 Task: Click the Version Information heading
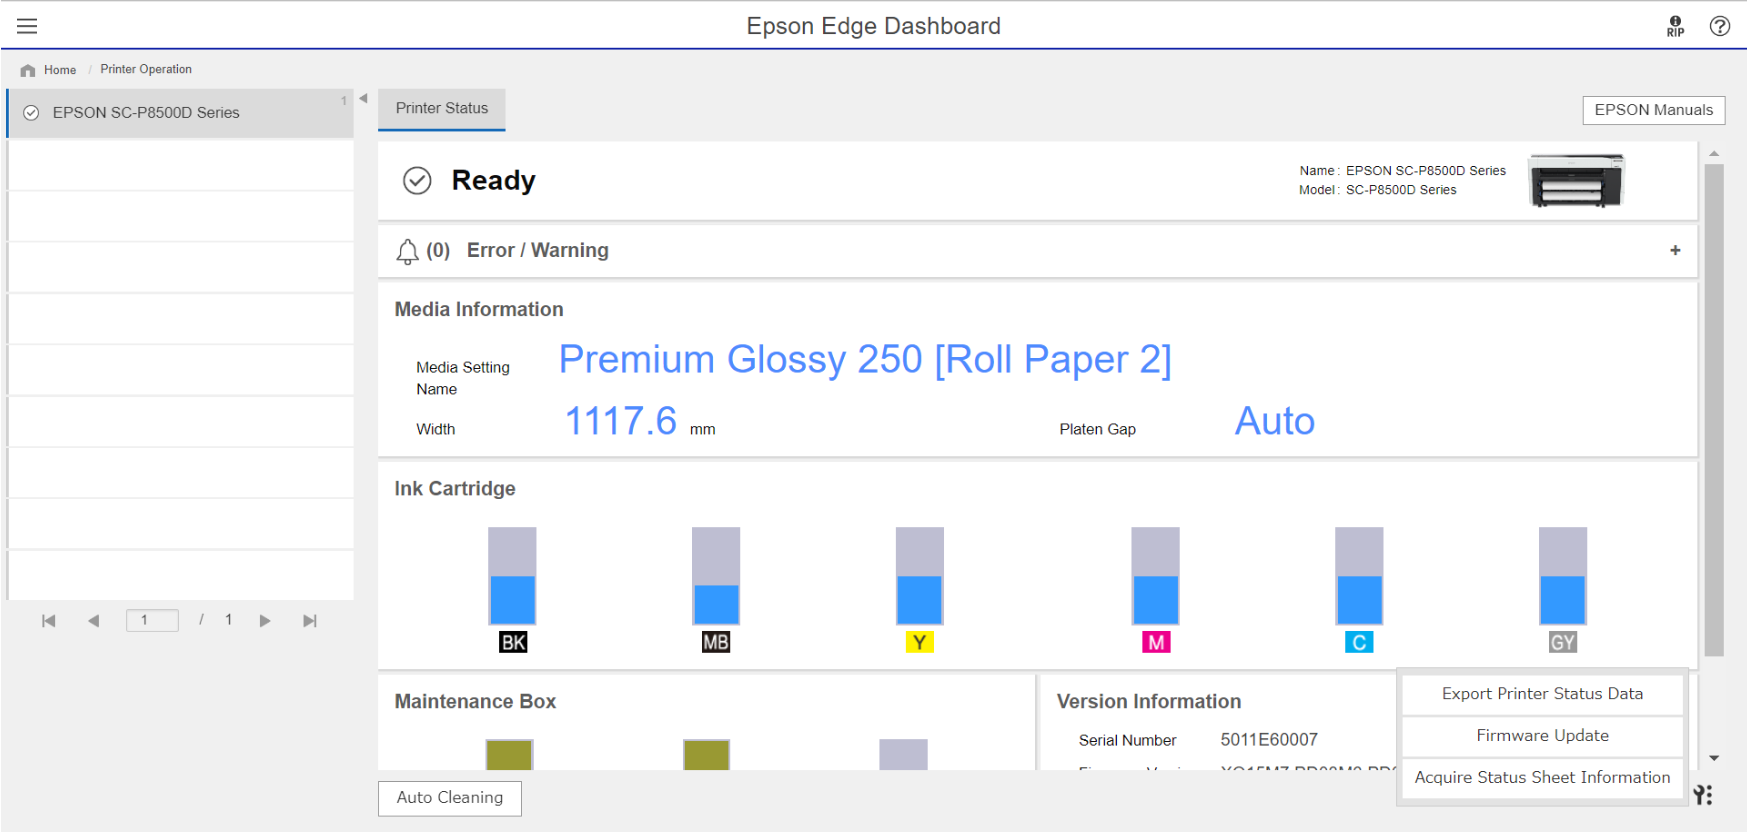tap(1149, 702)
